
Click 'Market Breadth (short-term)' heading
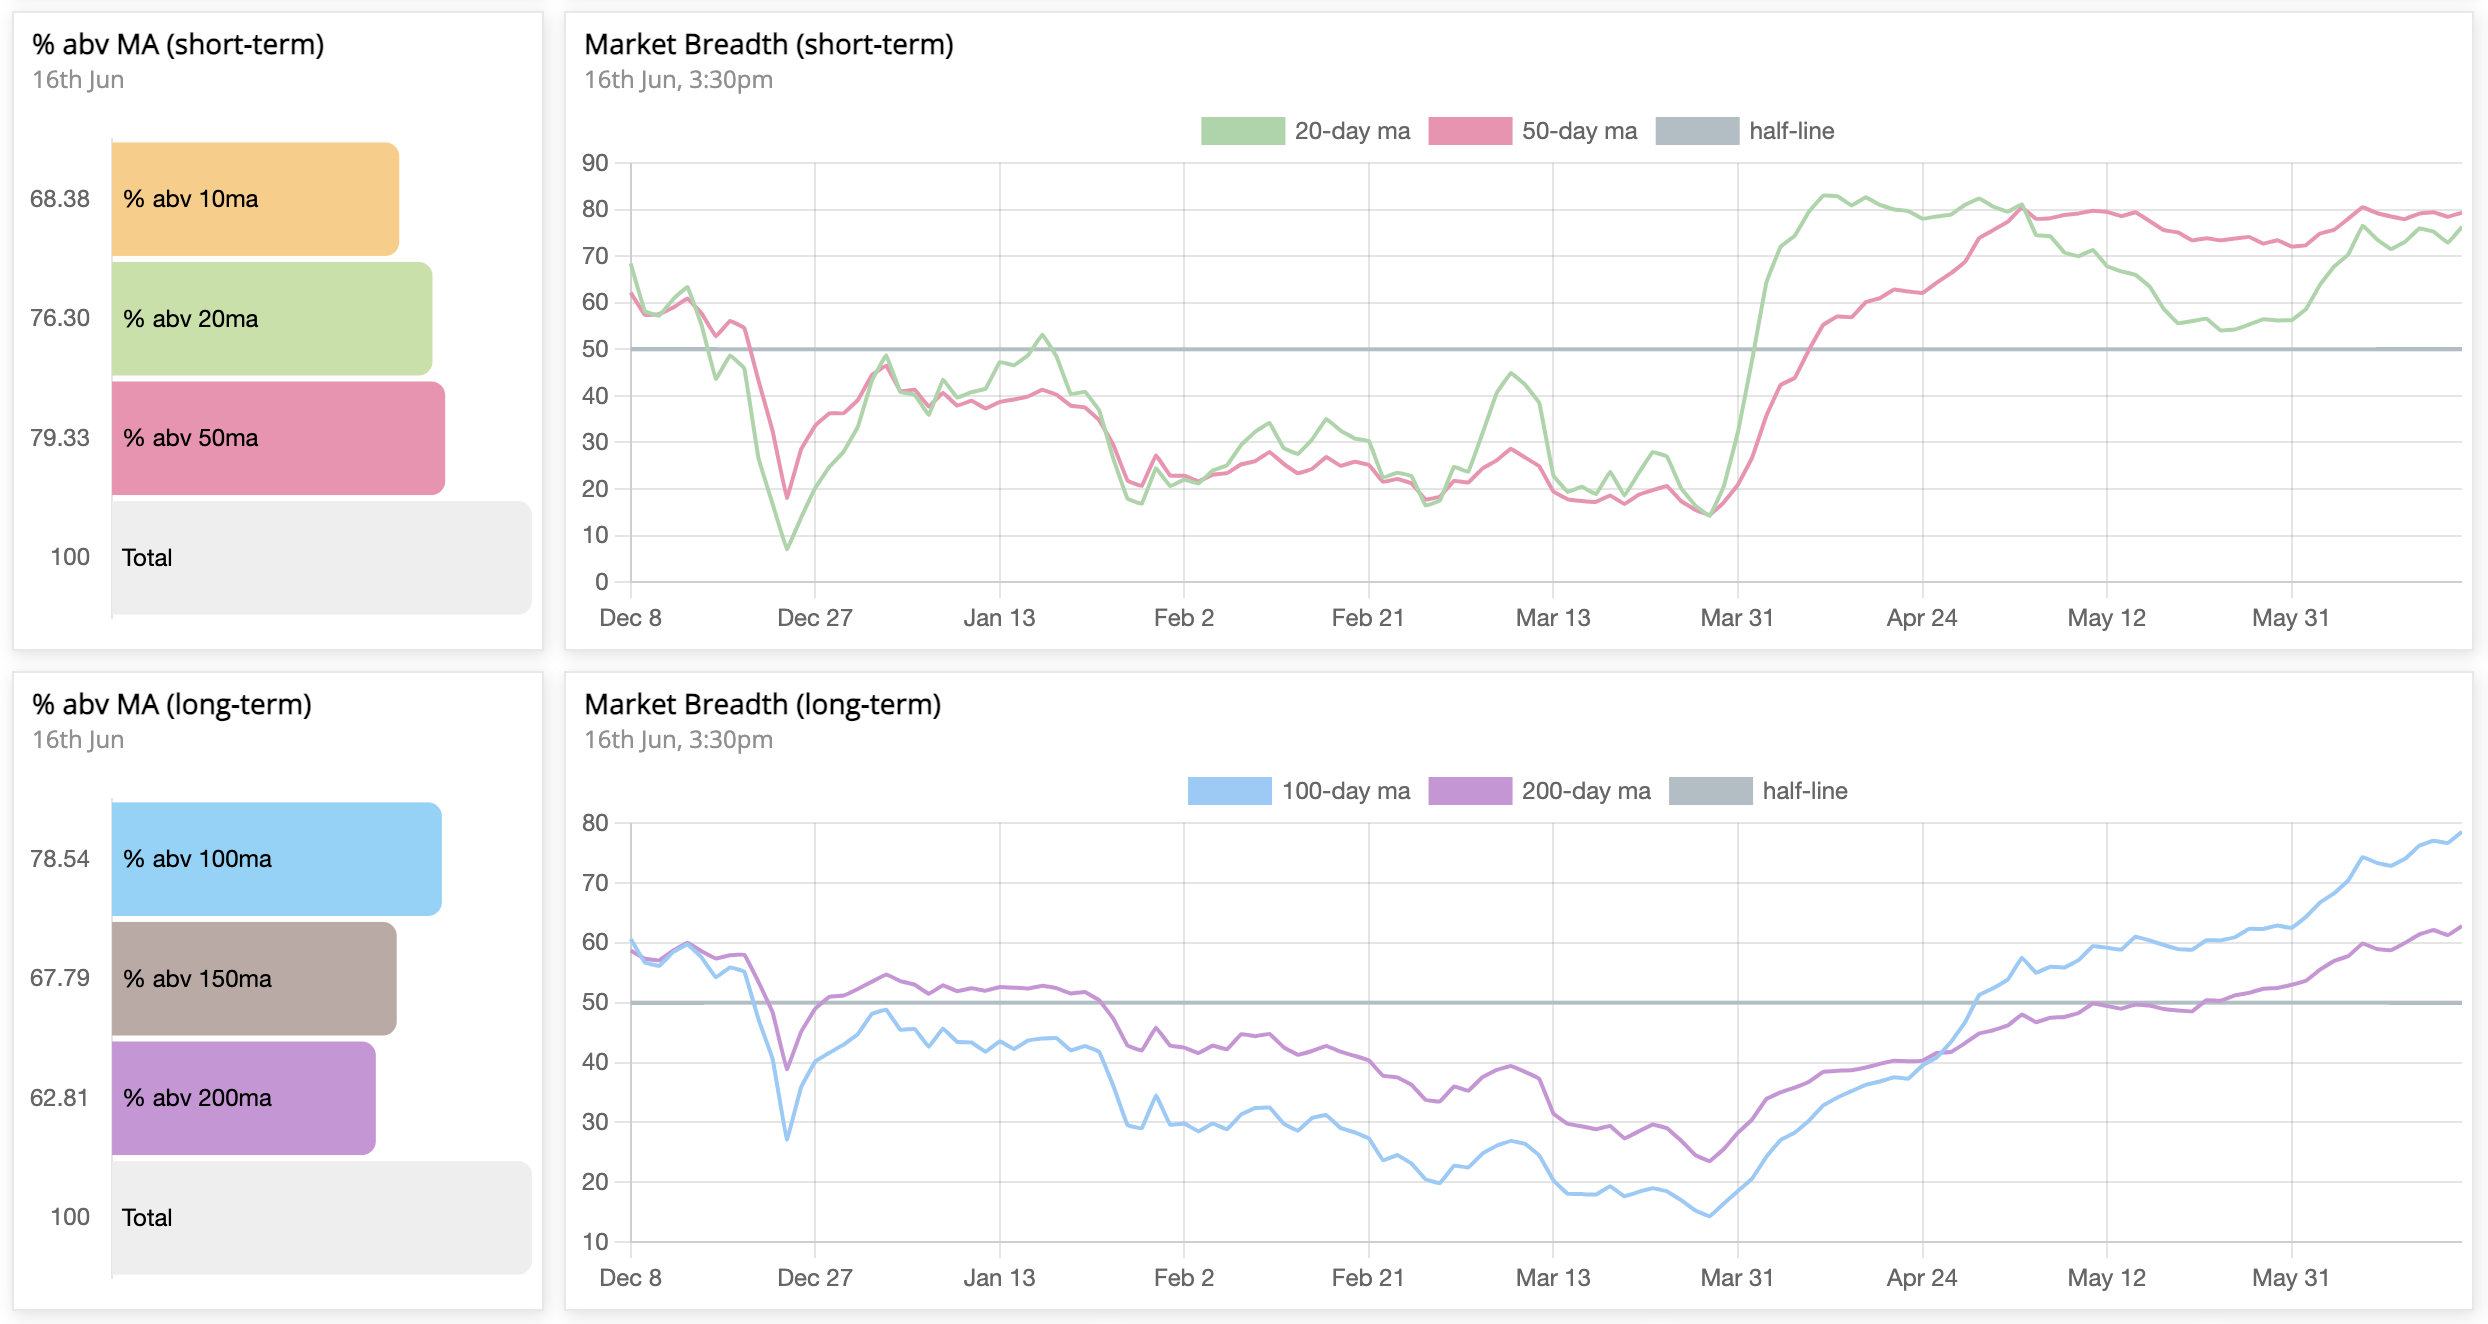[769, 45]
